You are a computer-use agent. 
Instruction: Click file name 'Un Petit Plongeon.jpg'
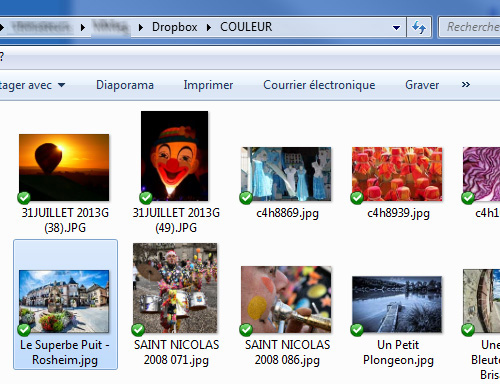[398, 352]
